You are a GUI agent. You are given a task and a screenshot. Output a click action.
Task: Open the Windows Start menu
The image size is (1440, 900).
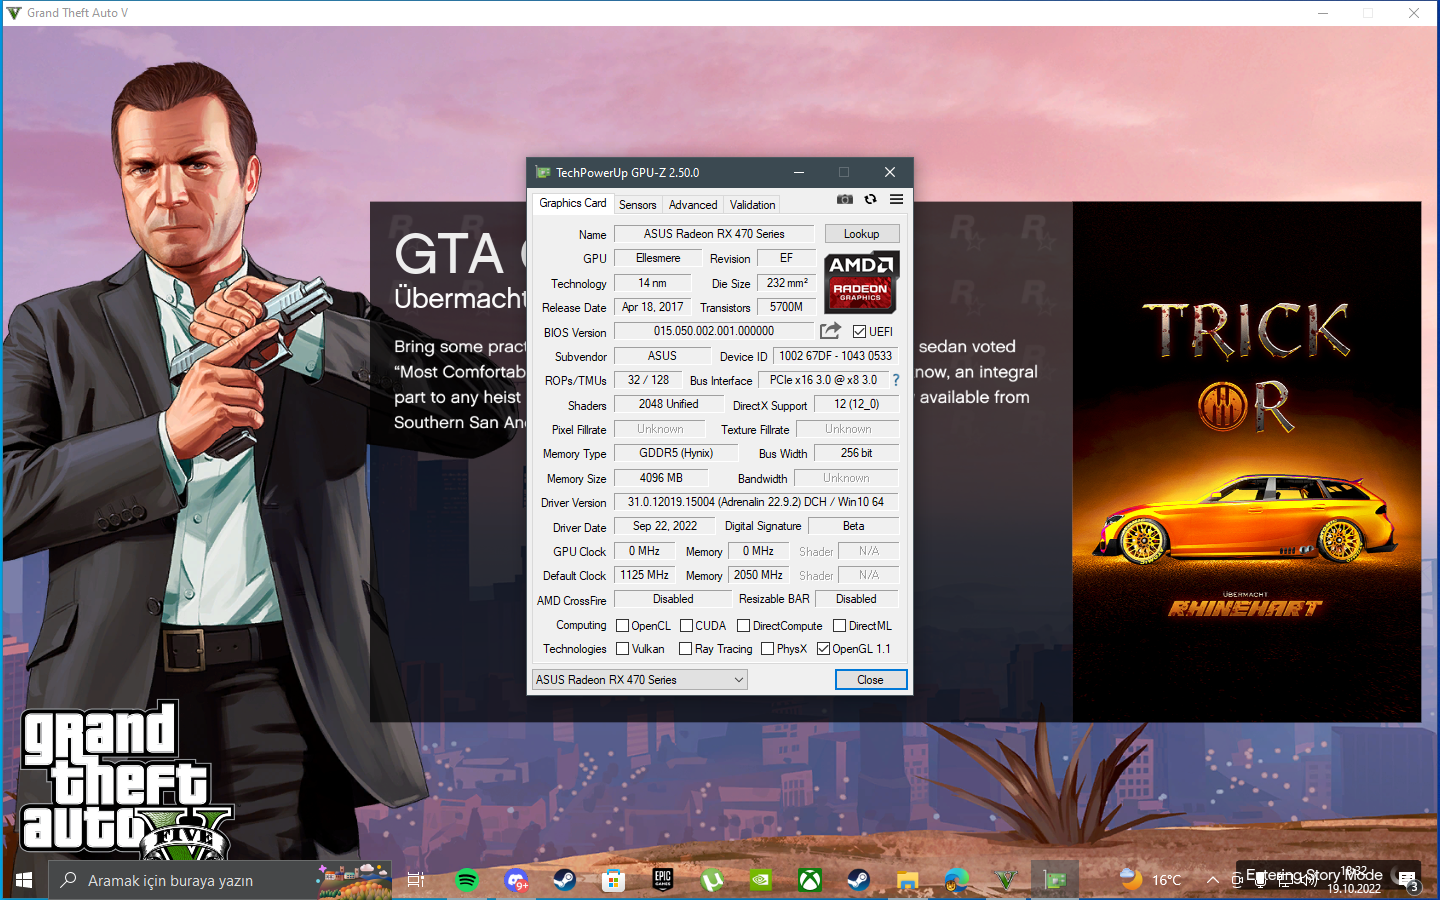24,880
